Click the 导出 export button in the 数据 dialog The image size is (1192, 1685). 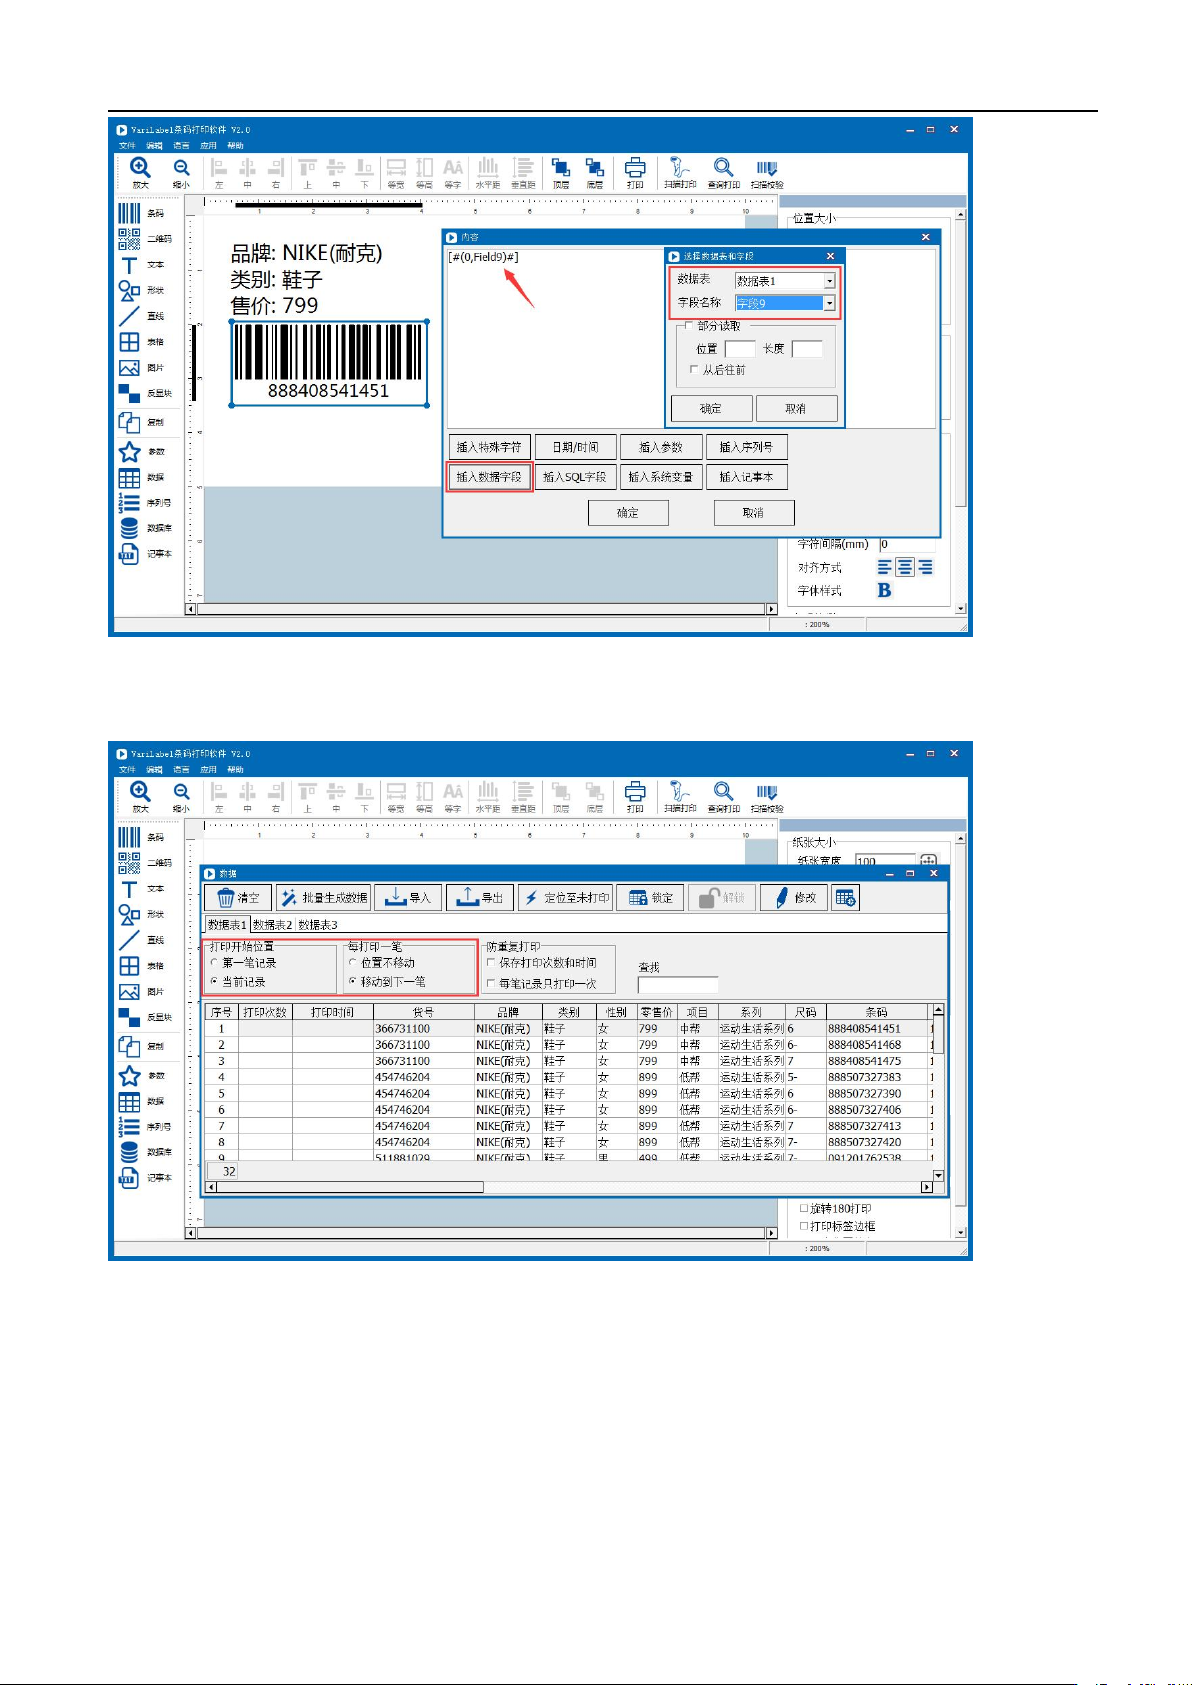coord(480,898)
